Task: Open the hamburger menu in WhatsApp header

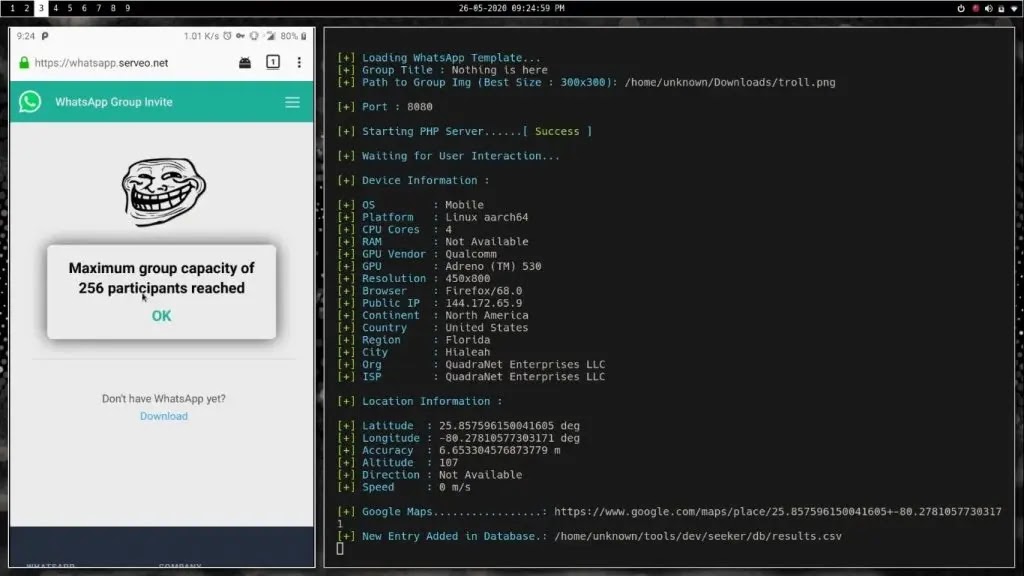Action: 292,103
